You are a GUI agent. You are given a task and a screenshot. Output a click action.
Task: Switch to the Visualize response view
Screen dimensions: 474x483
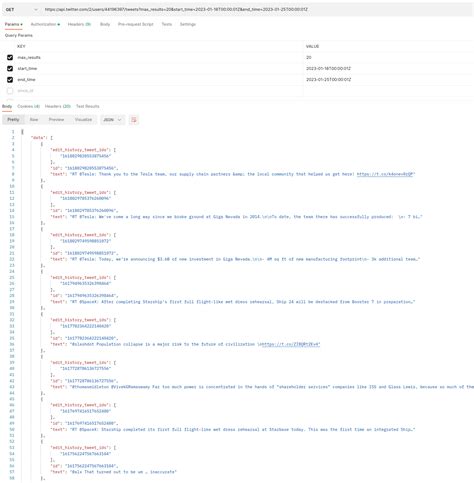point(83,120)
